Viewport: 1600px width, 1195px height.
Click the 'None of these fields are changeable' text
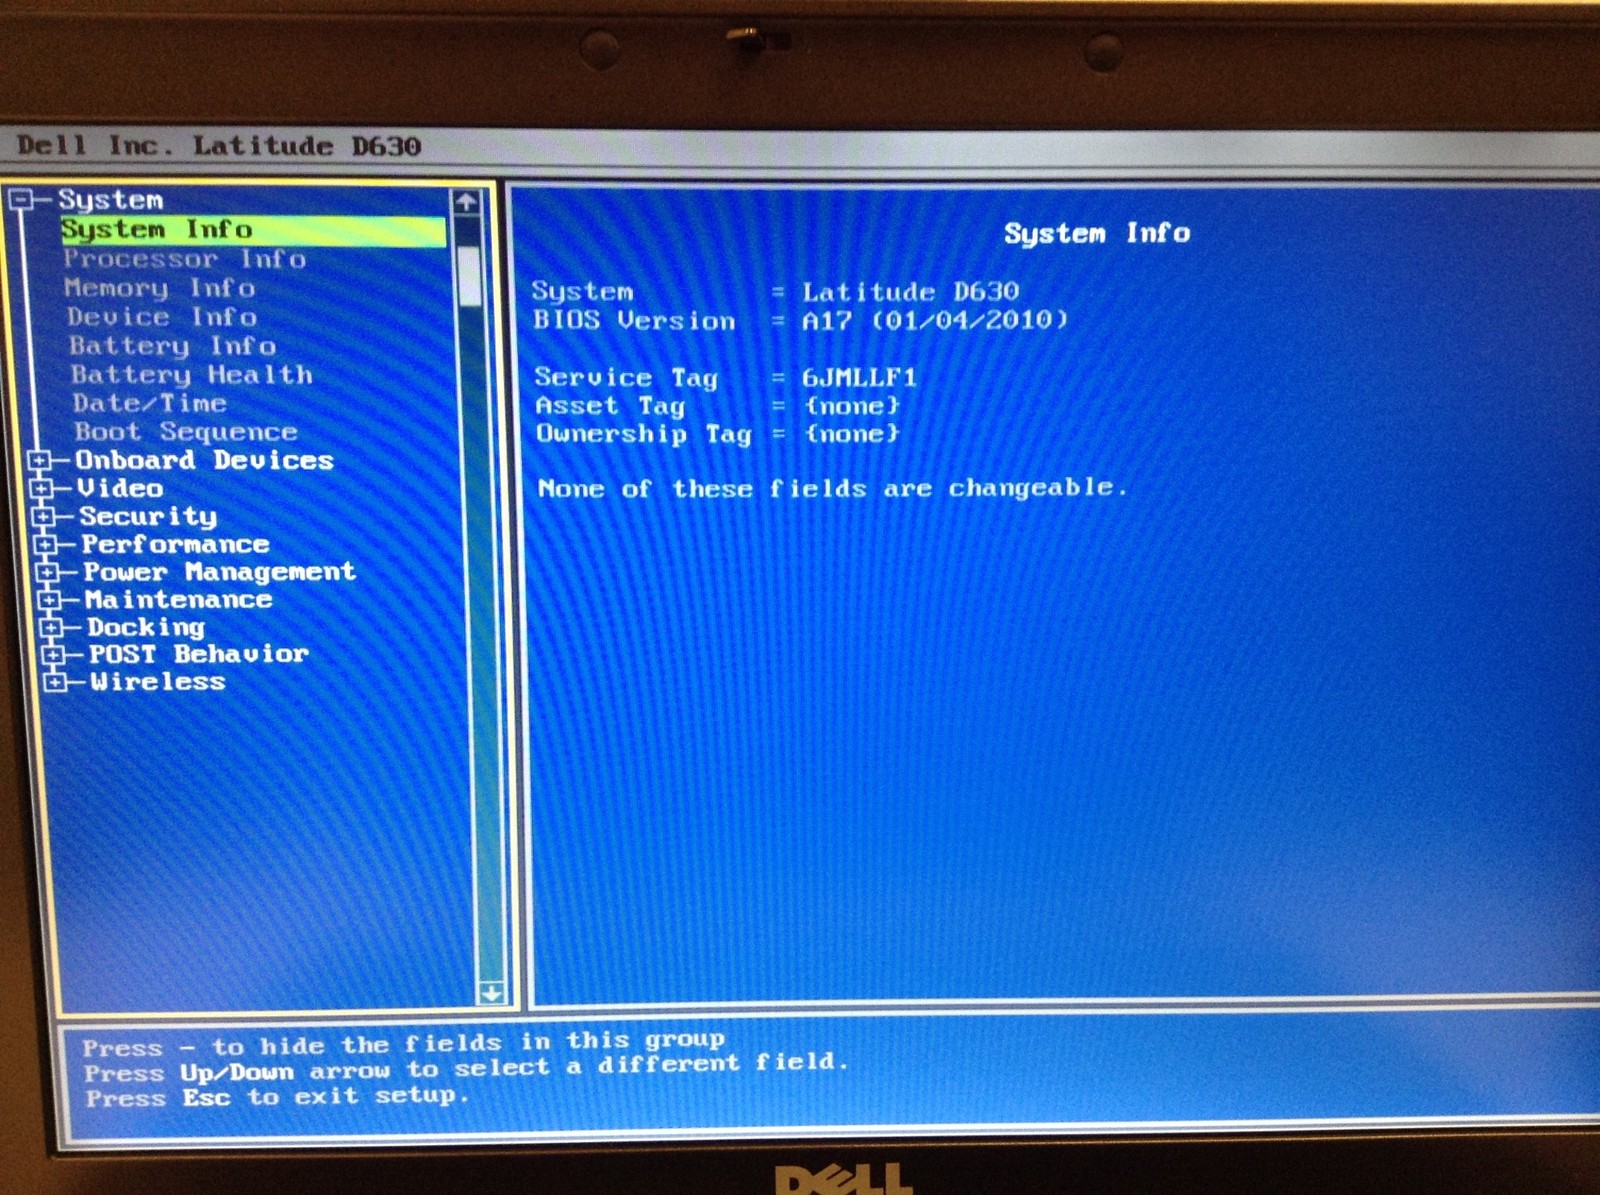[832, 488]
